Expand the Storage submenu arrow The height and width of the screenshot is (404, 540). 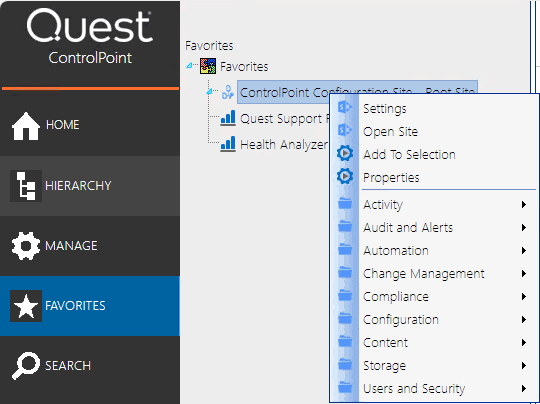pos(524,366)
